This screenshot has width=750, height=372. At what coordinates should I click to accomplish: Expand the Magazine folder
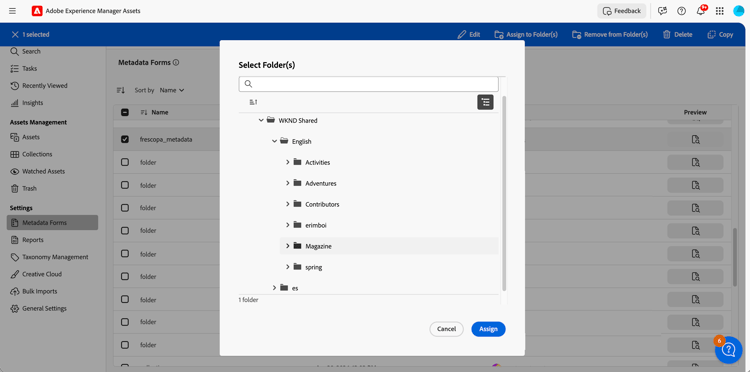(x=288, y=246)
